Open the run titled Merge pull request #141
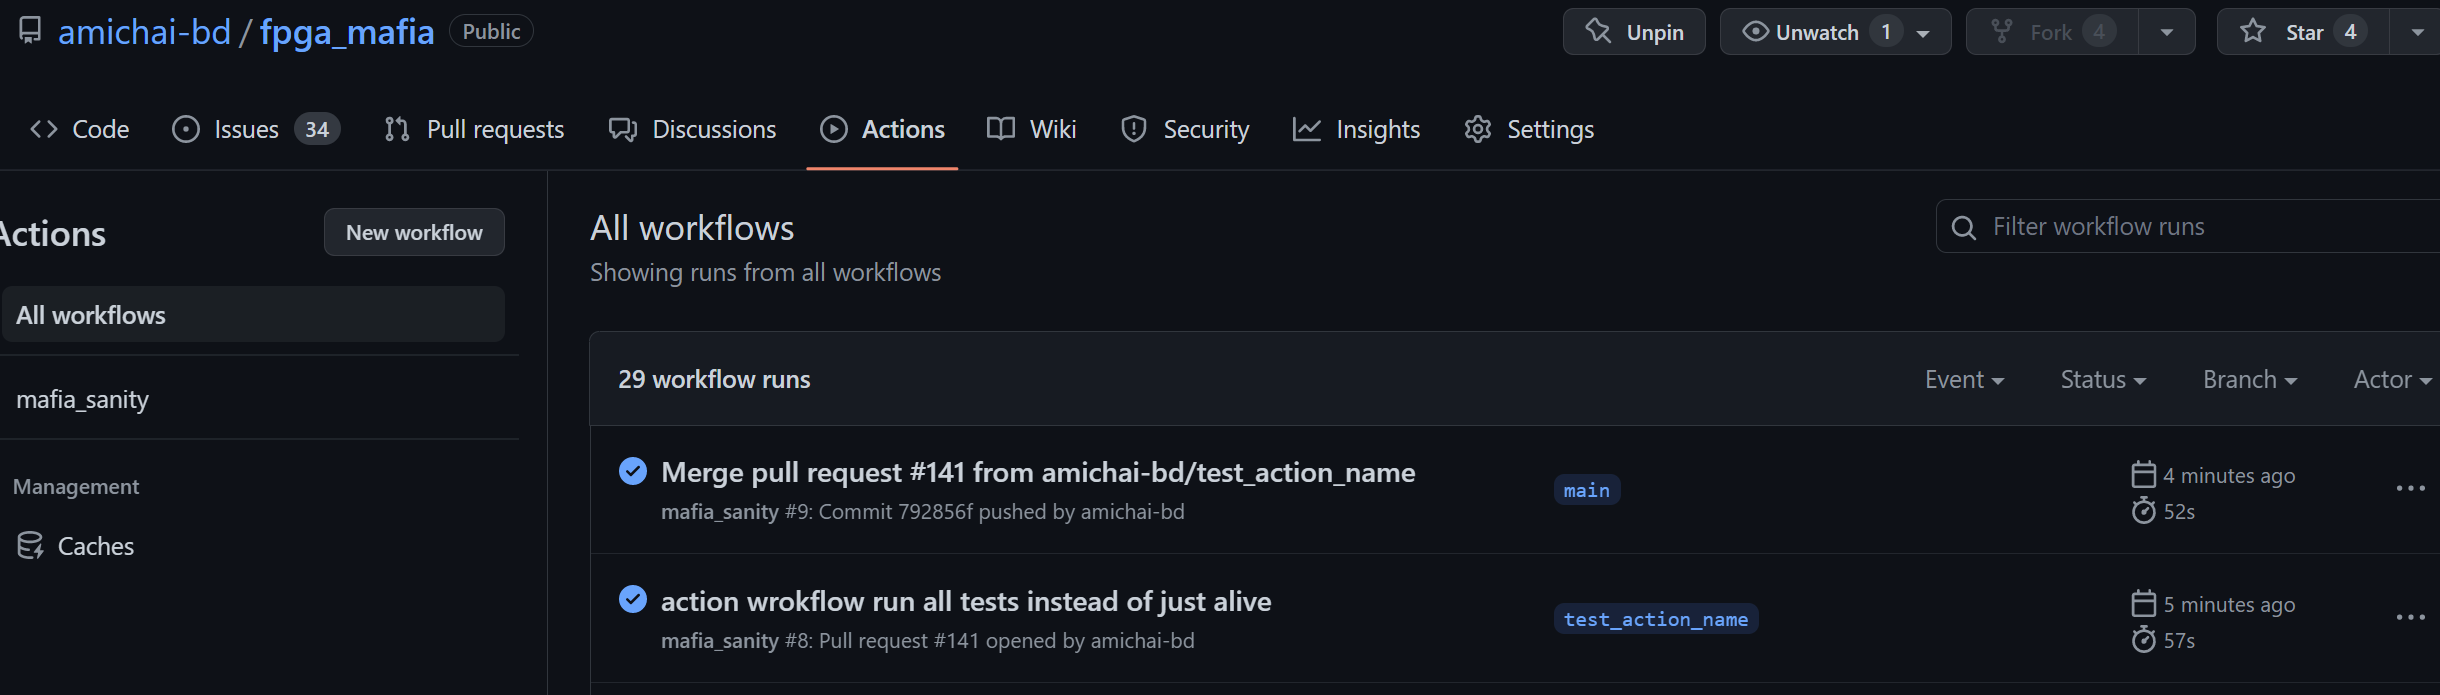 pos(1039,471)
